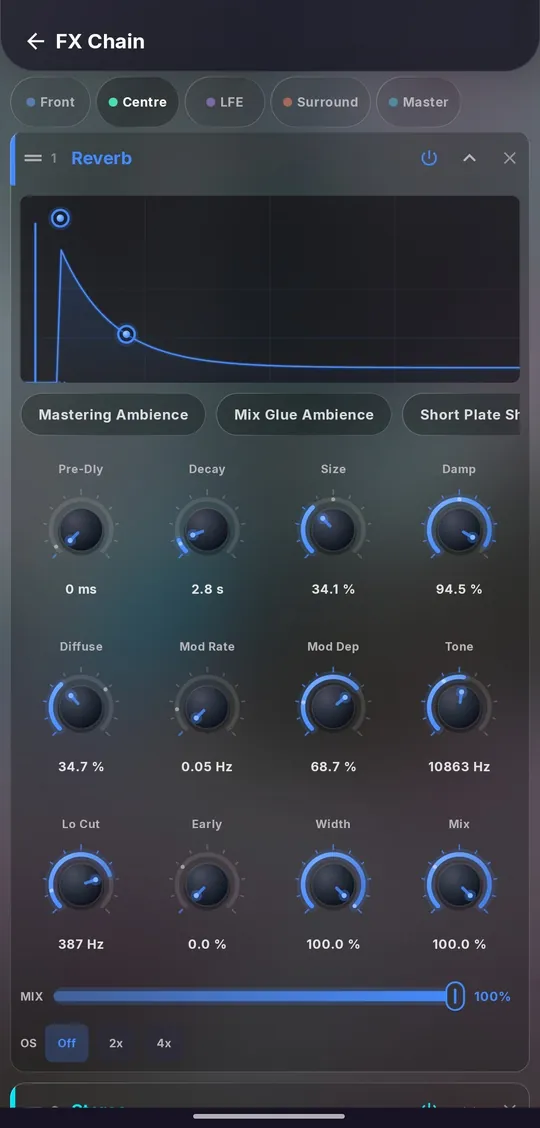The width and height of the screenshot is (540, 1128).
Task: Set oversampling to 4x
Action: (164, 1043)
